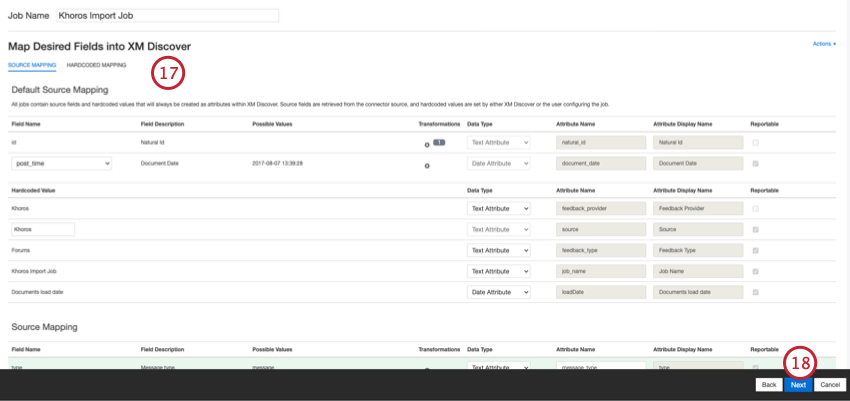Click the document_date attribute name field
The image size is (850, 401).
tap(601, 163)
